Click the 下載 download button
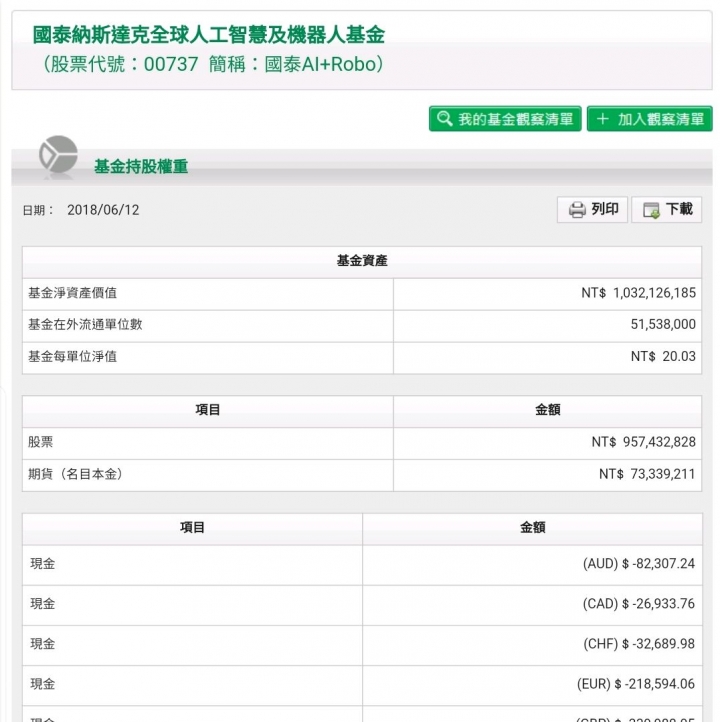Screen dimensions: 720x722 [667, 210]
